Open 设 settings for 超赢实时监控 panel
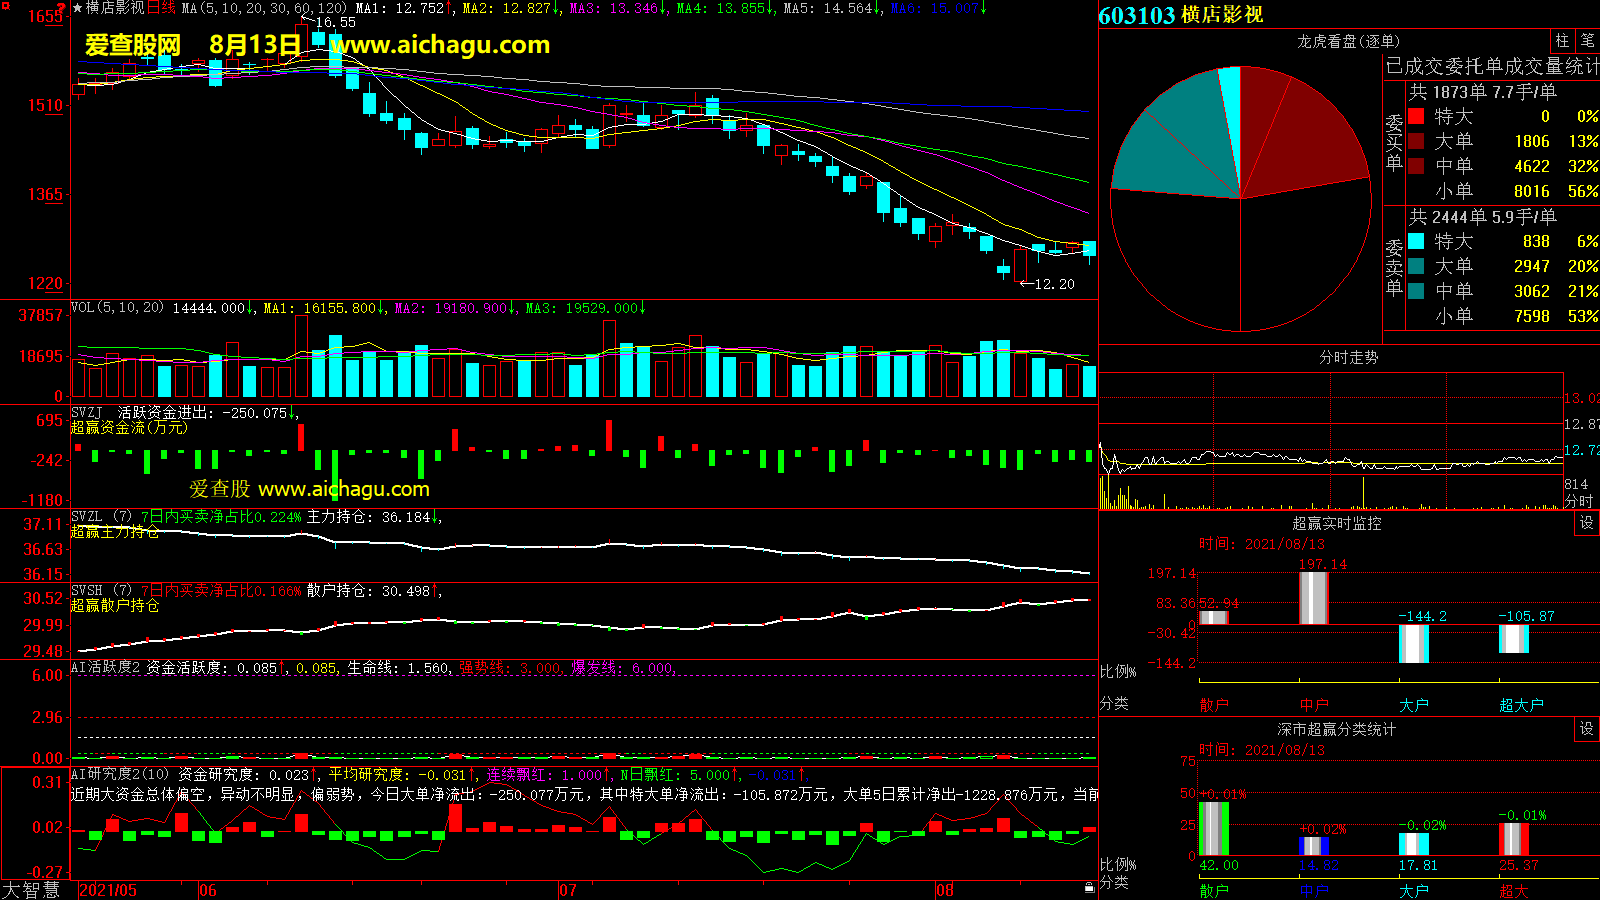This screenshot has width=1600, height=900. point(1586,523)
